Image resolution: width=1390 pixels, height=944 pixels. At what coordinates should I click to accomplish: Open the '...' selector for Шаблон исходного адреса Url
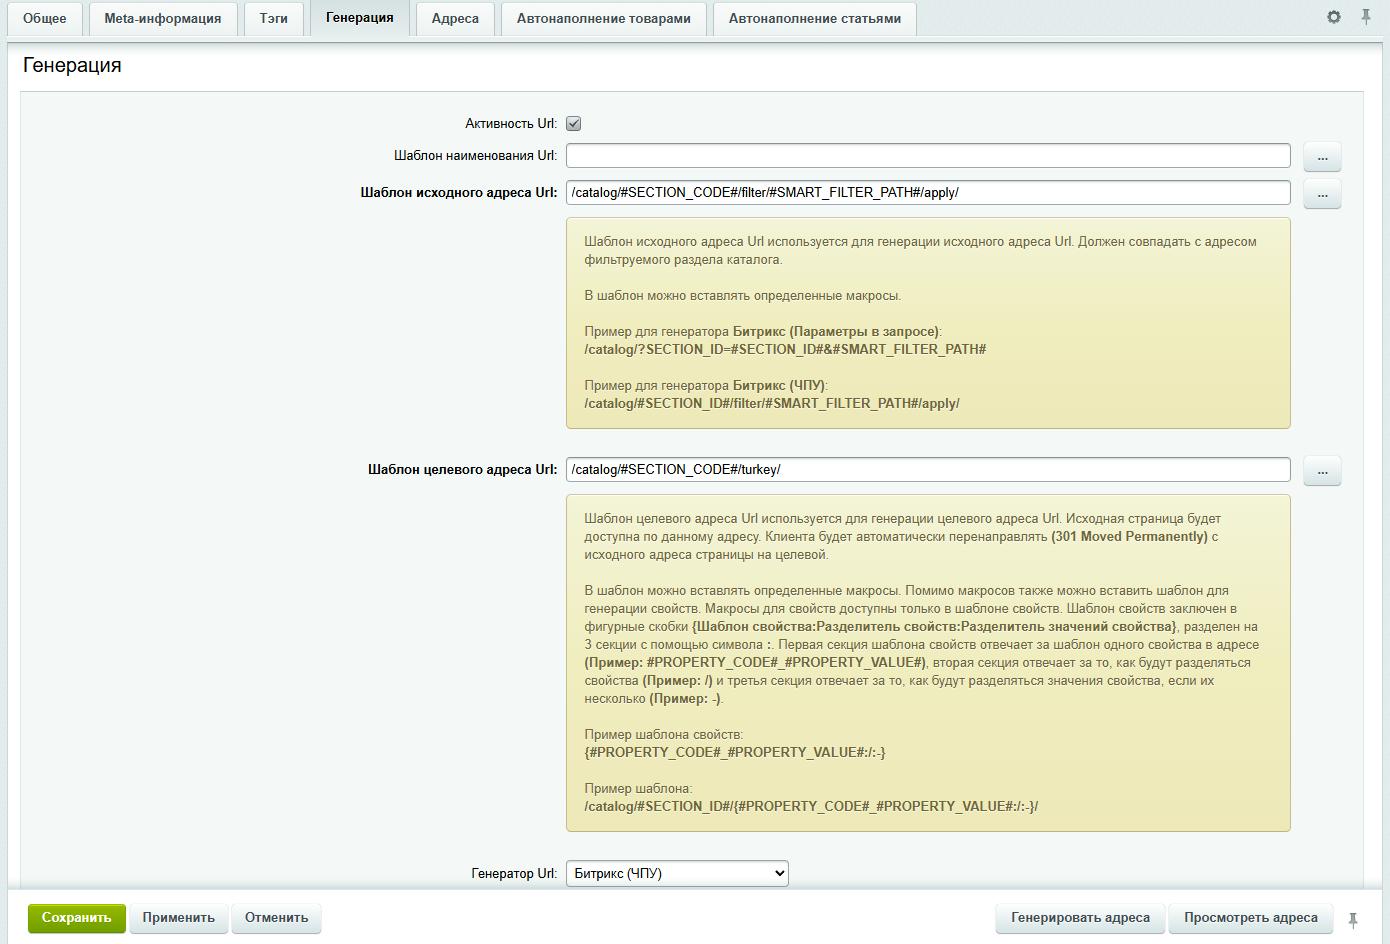(1322, 193)
